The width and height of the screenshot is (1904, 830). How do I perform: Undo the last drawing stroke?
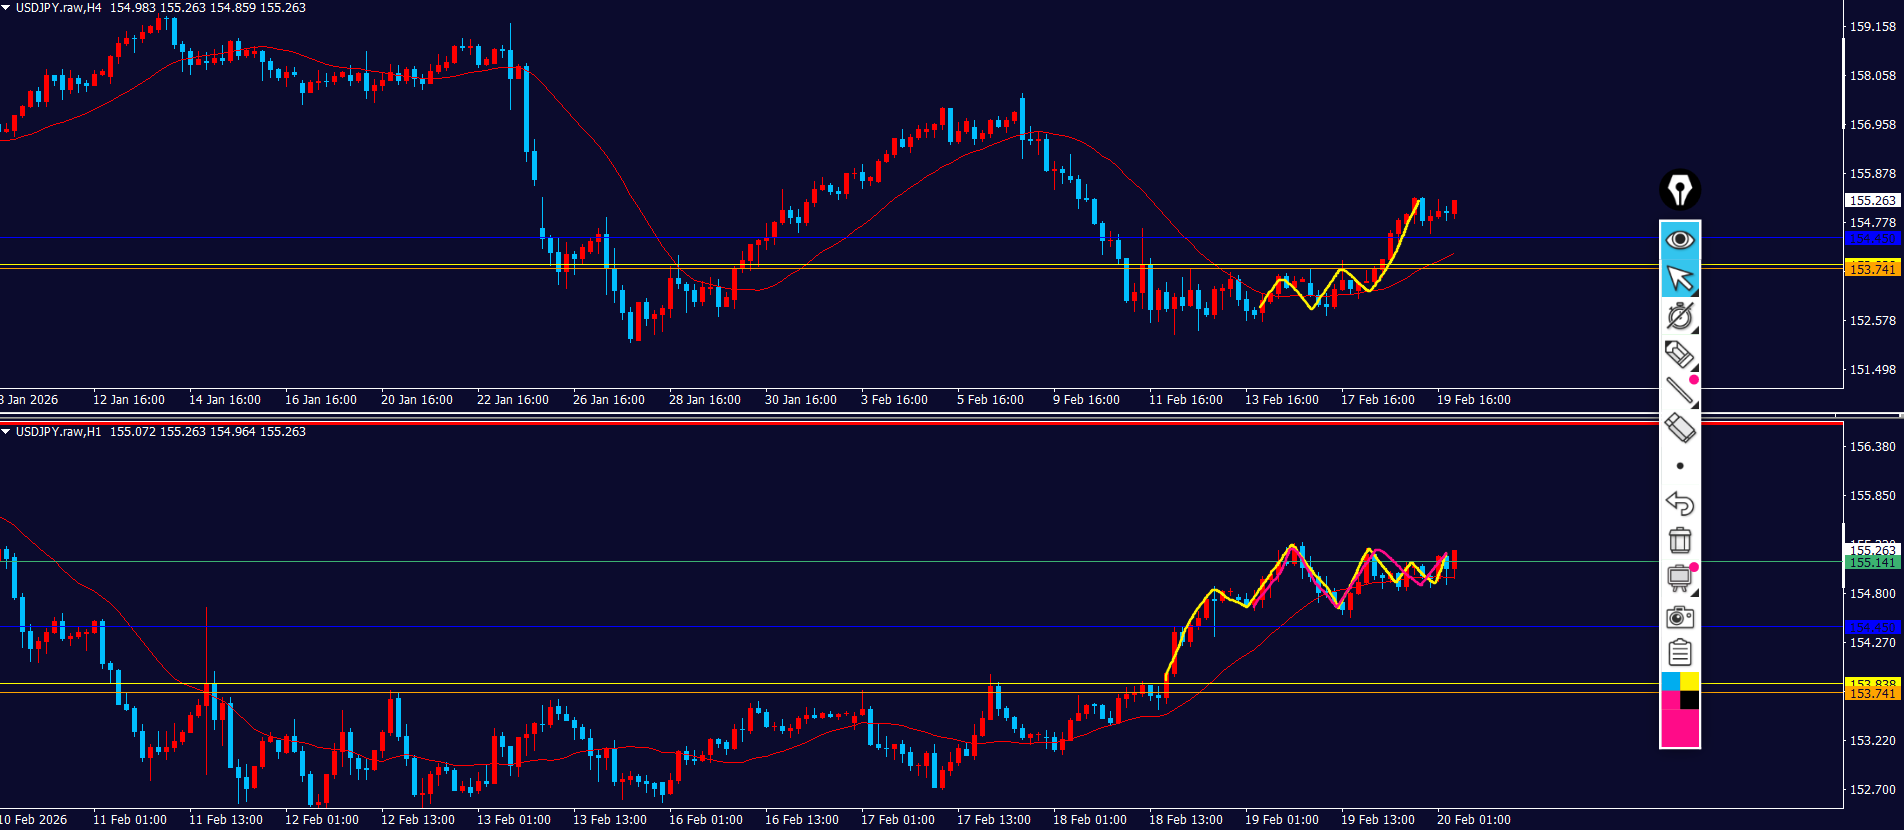[x=1680, y=503]
